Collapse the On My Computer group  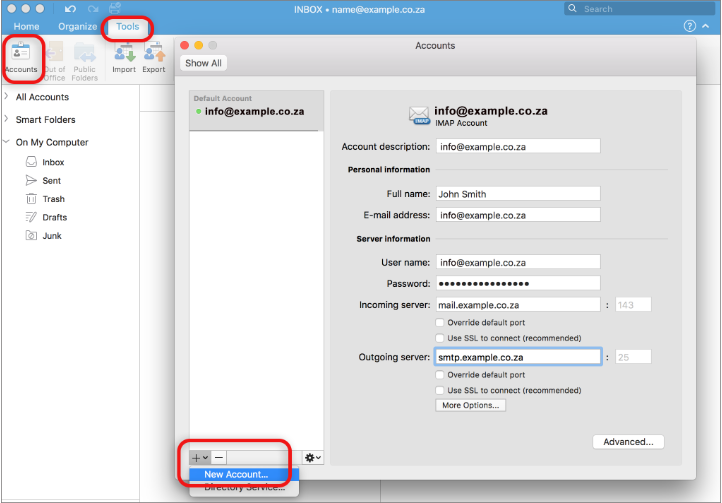(6, 141)
